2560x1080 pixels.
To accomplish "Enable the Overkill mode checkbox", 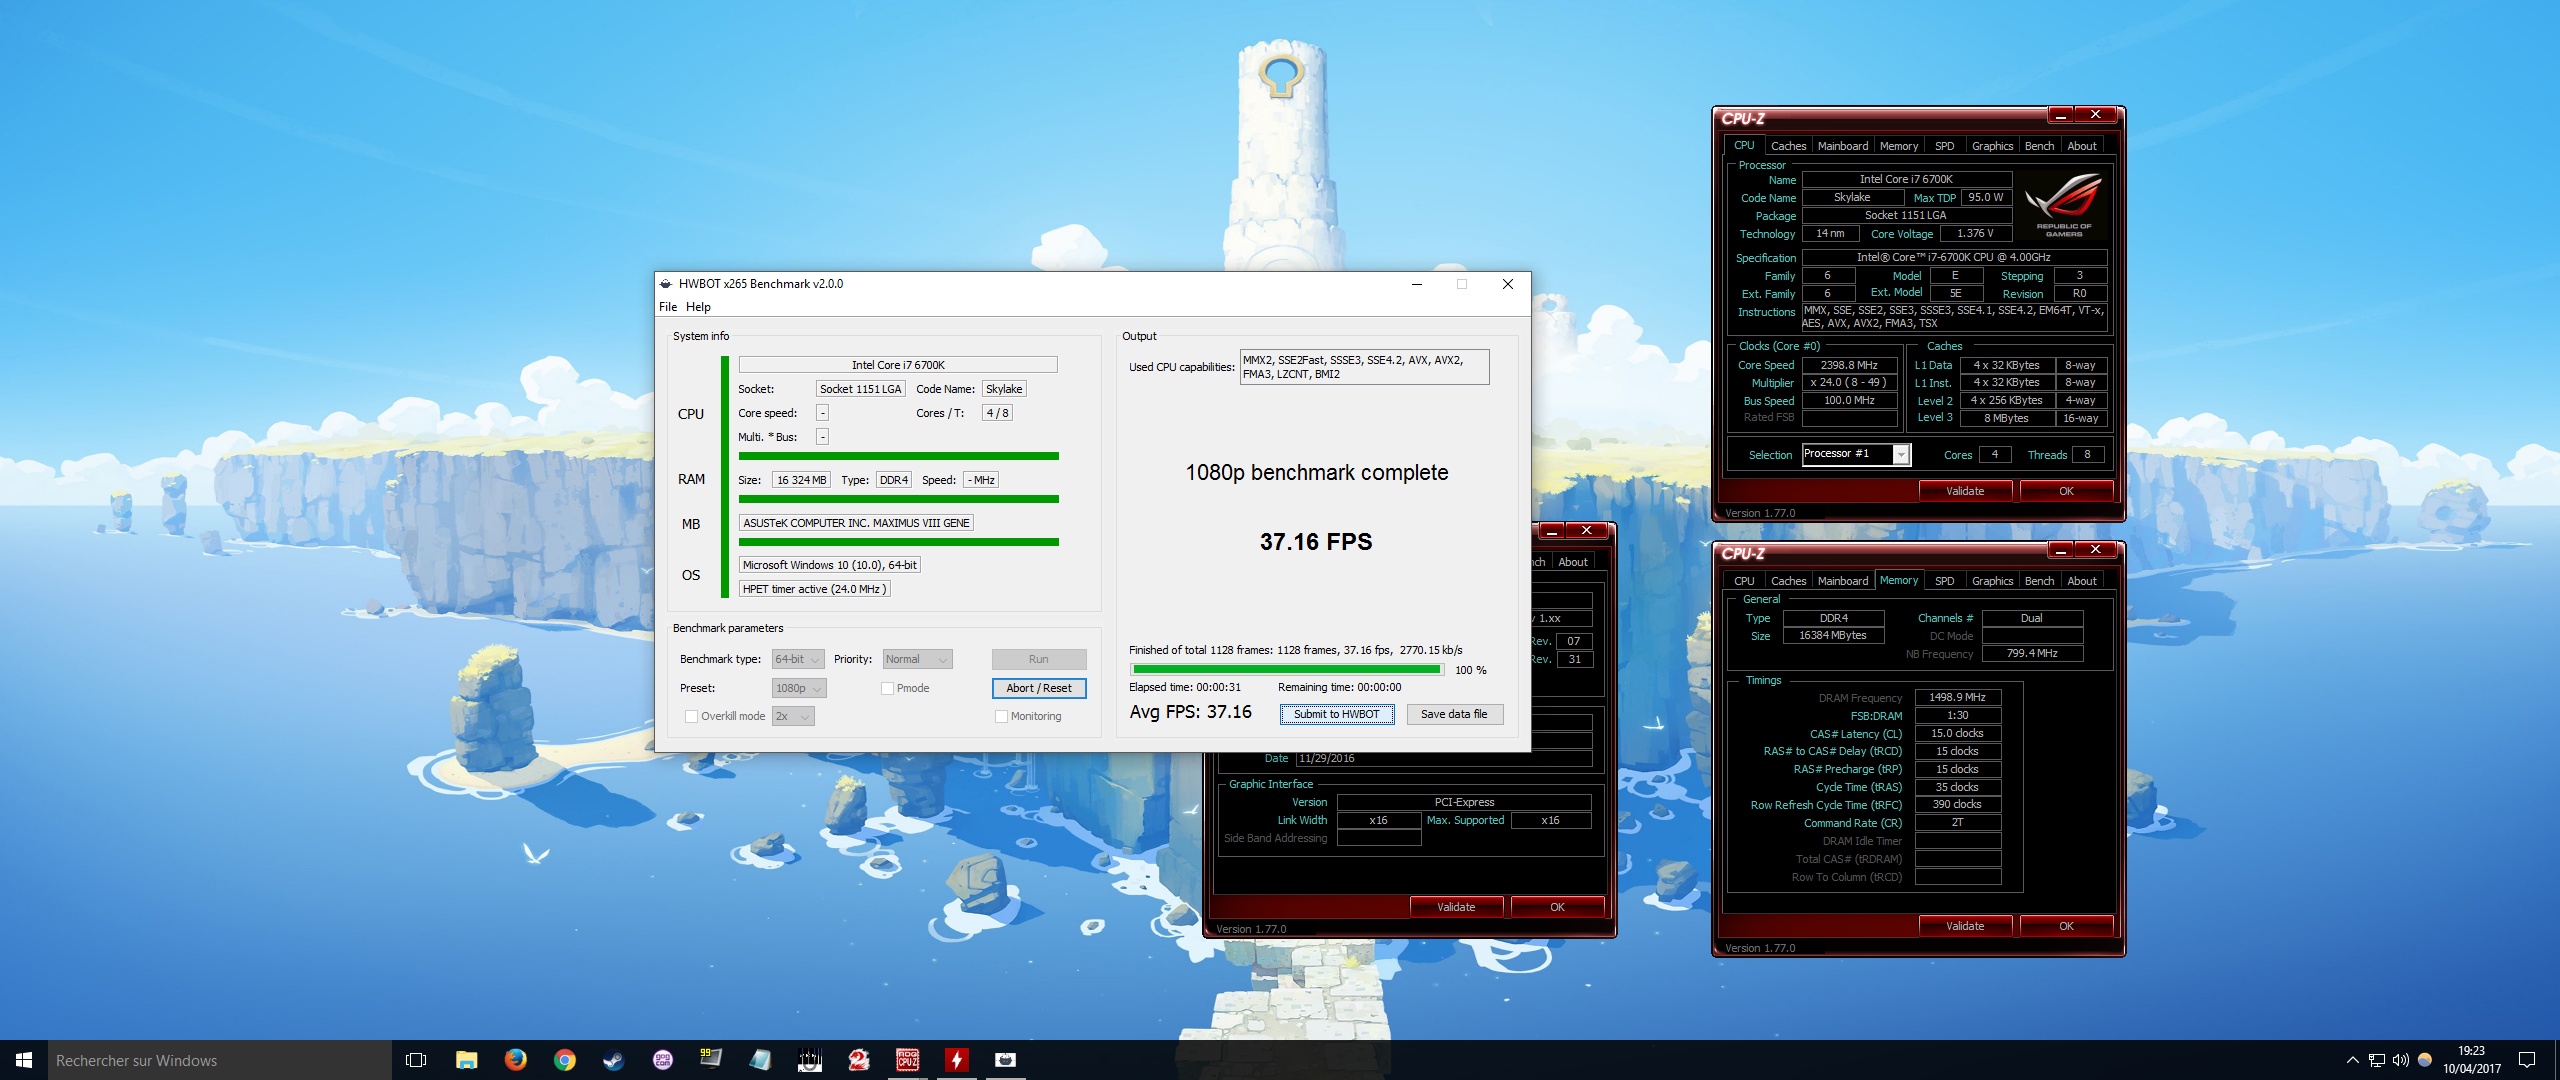I will click(x=691, y=716).
